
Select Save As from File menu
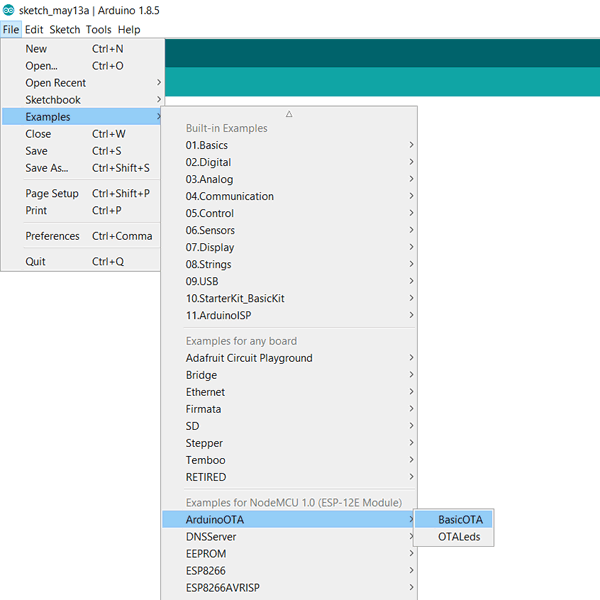click(x=46, y=168)
